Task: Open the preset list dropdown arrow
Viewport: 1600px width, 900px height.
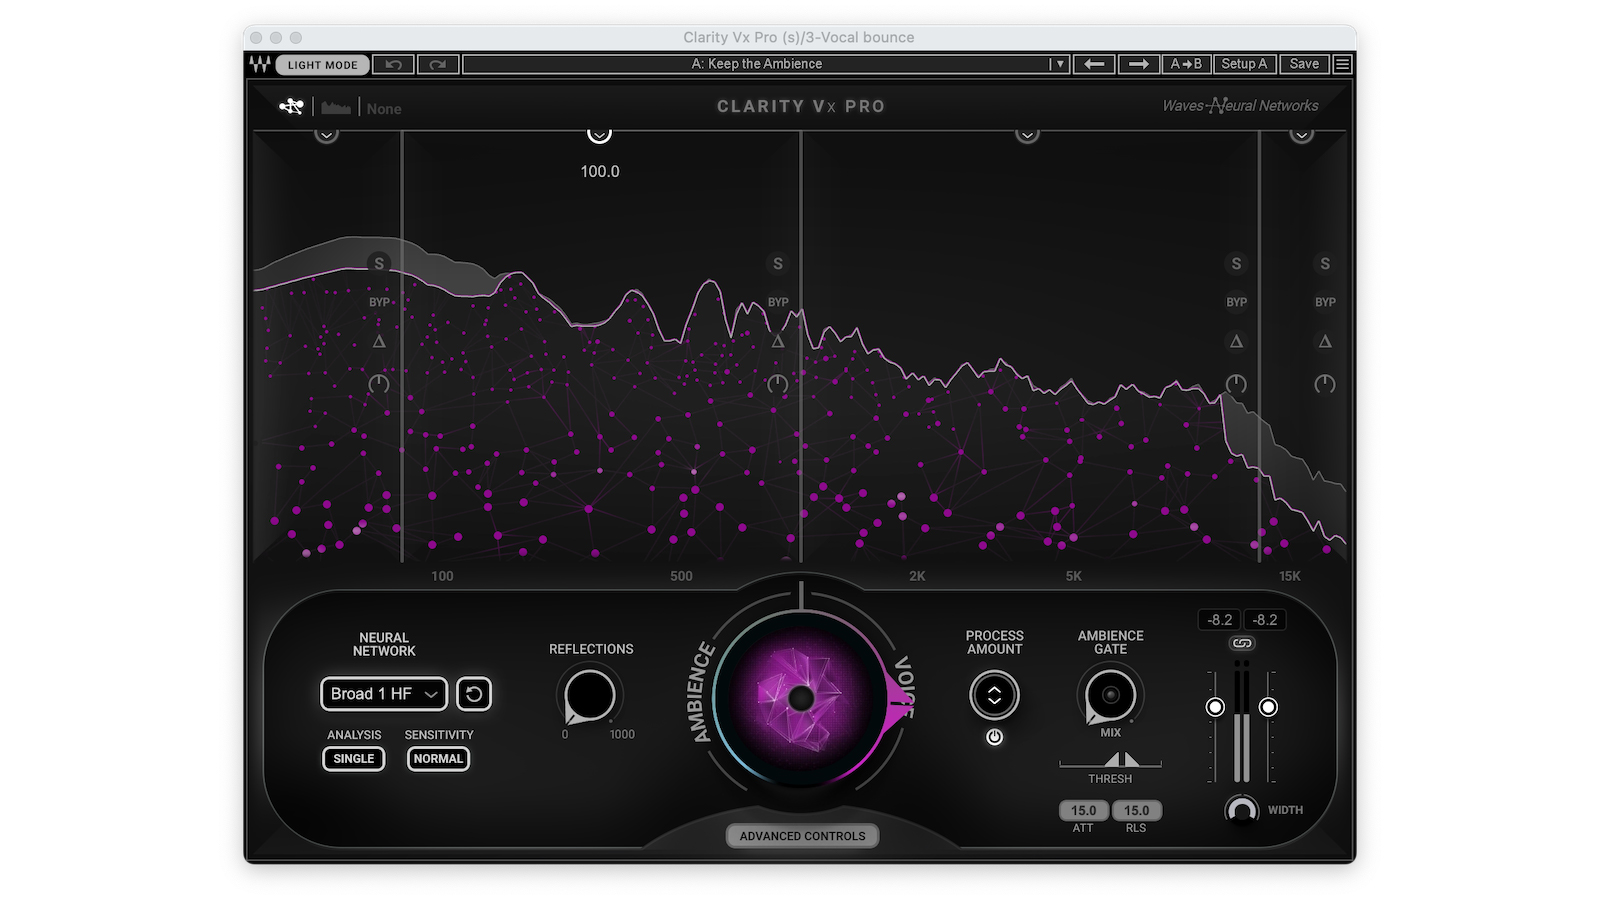Action: 1059,64
